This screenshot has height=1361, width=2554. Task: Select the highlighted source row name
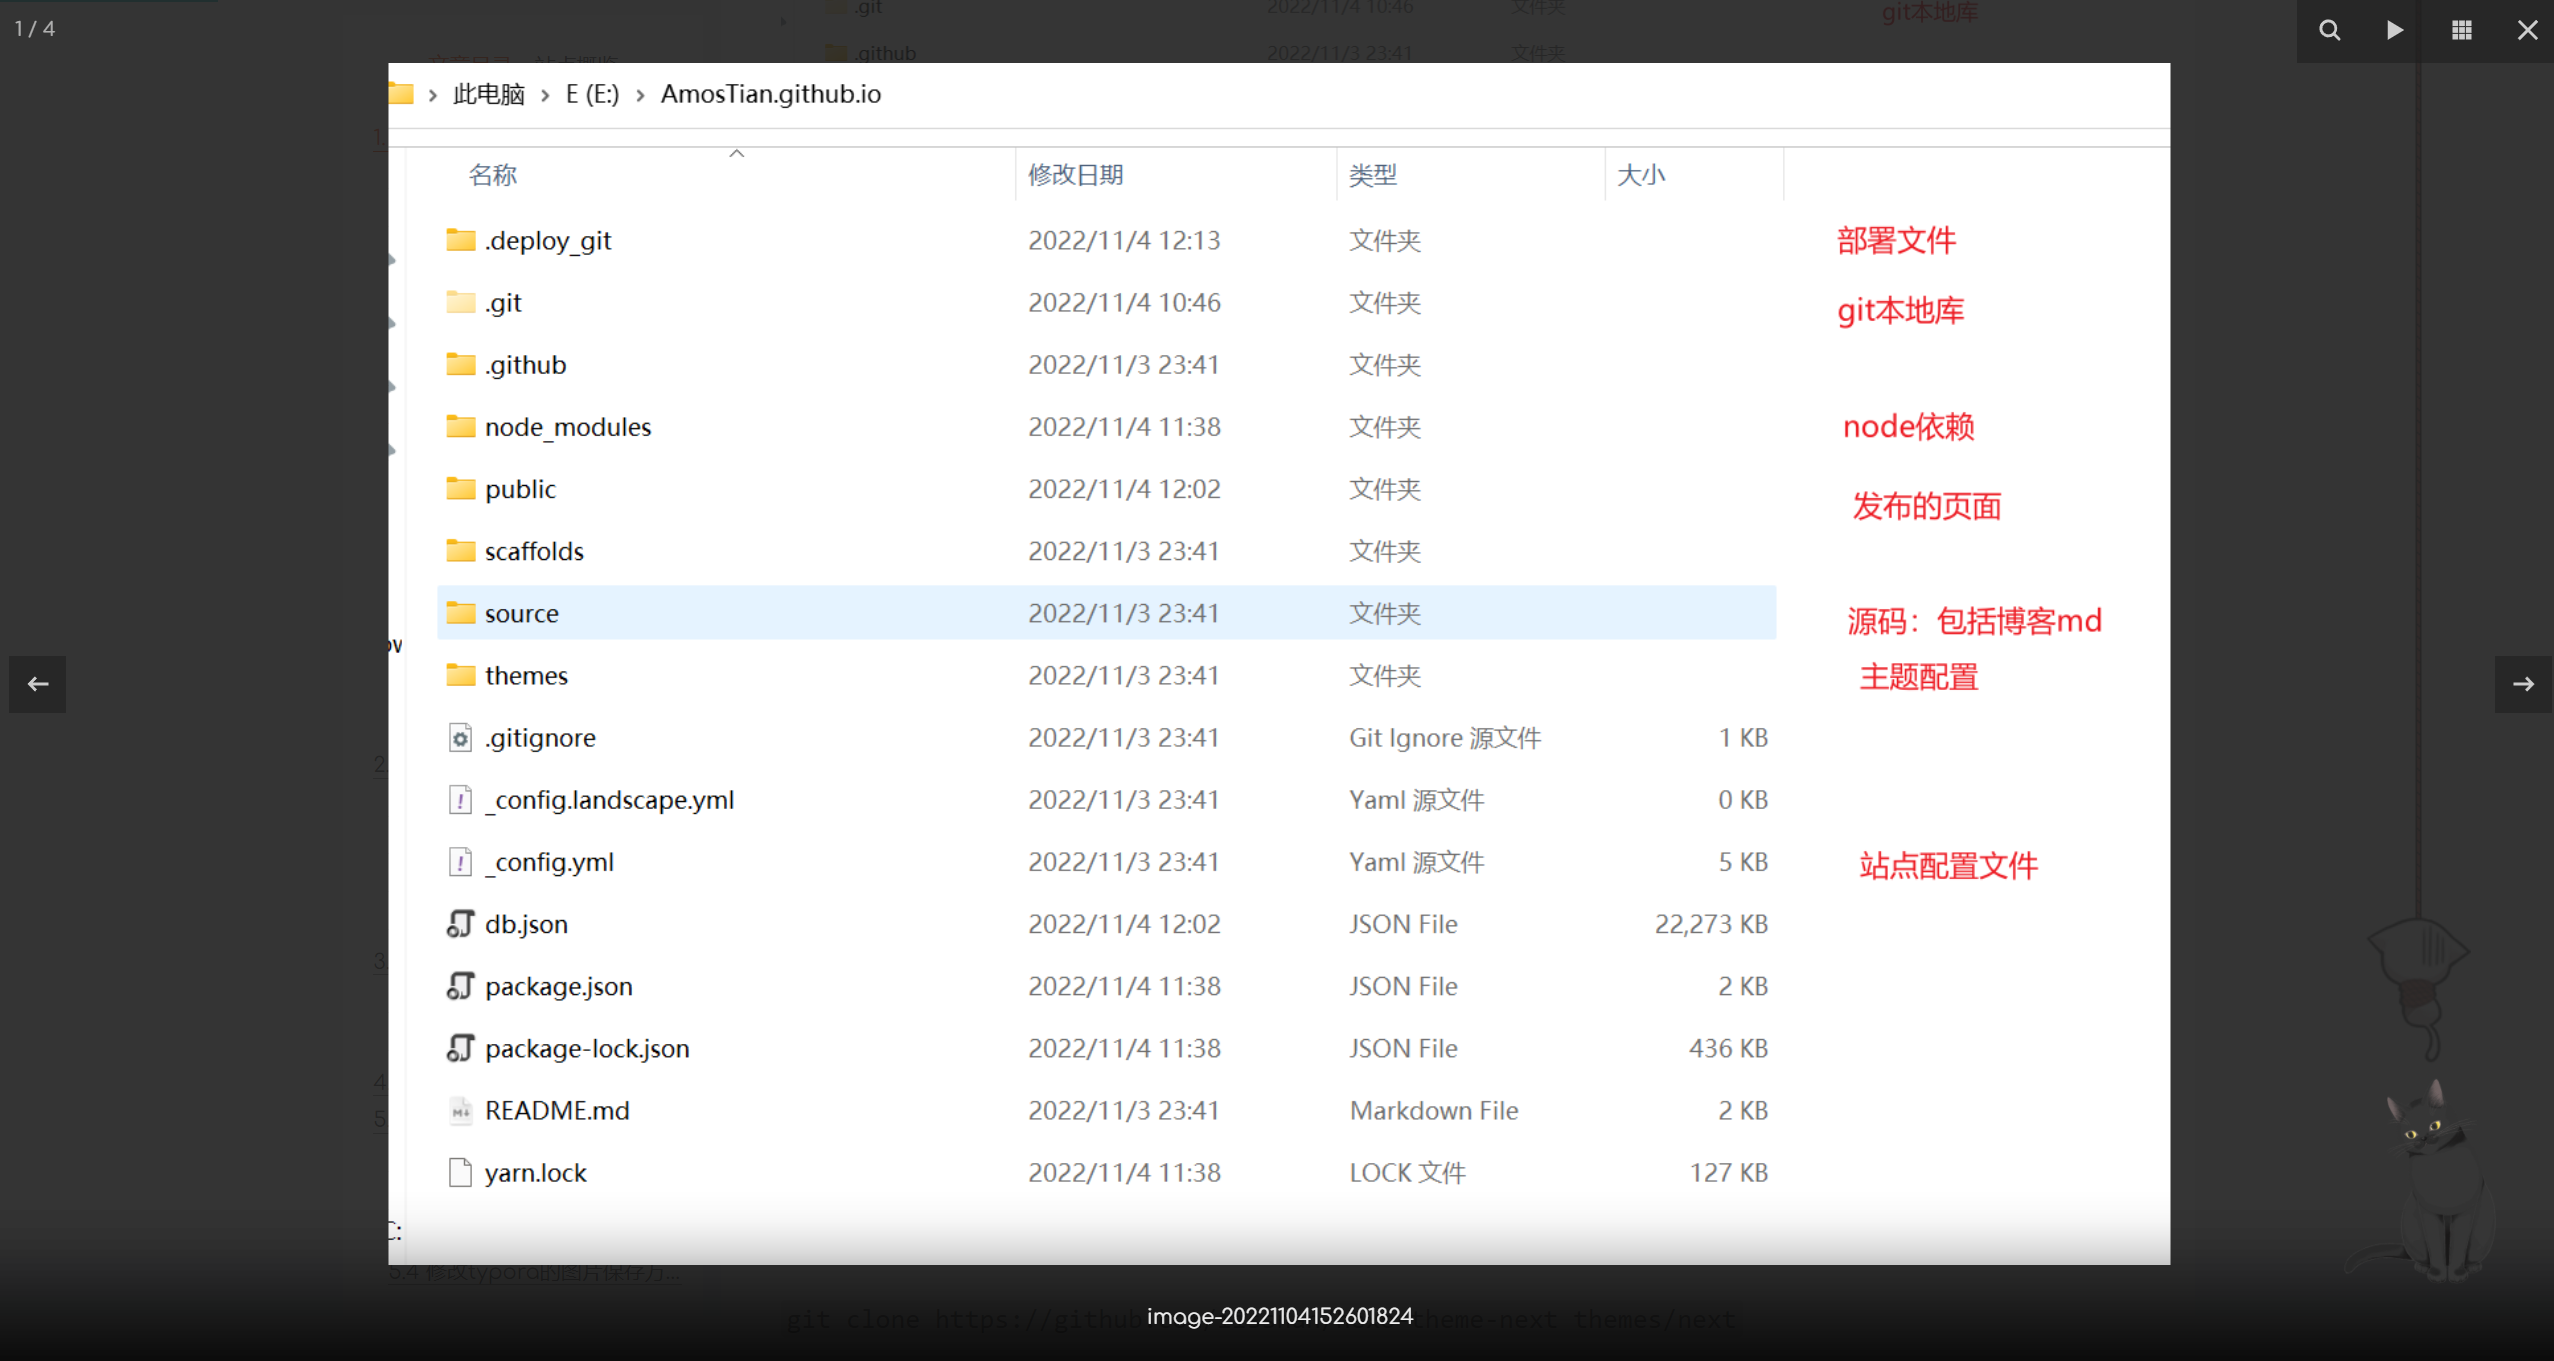coord(522,613)
